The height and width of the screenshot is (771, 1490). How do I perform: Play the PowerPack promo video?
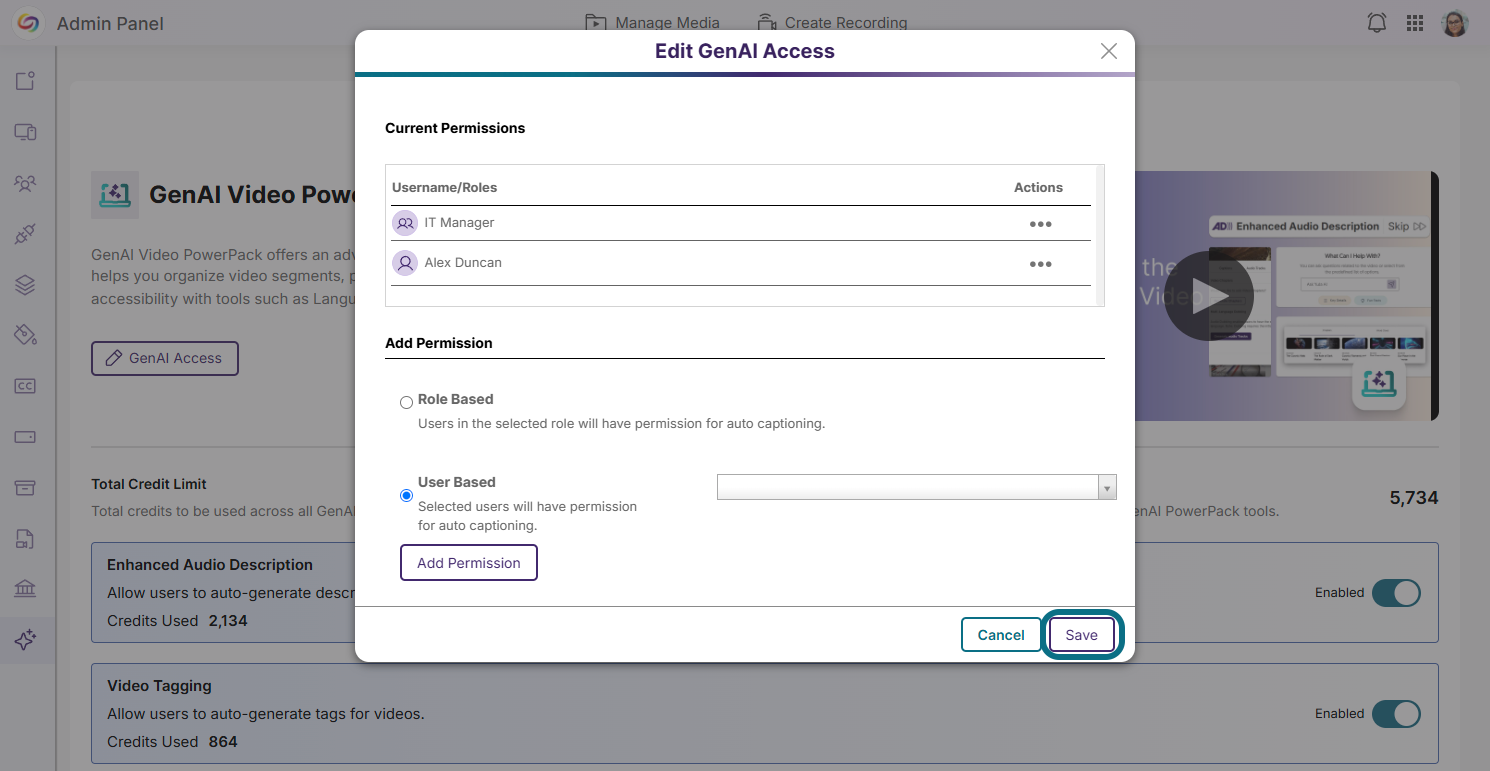pos(1209,296)
